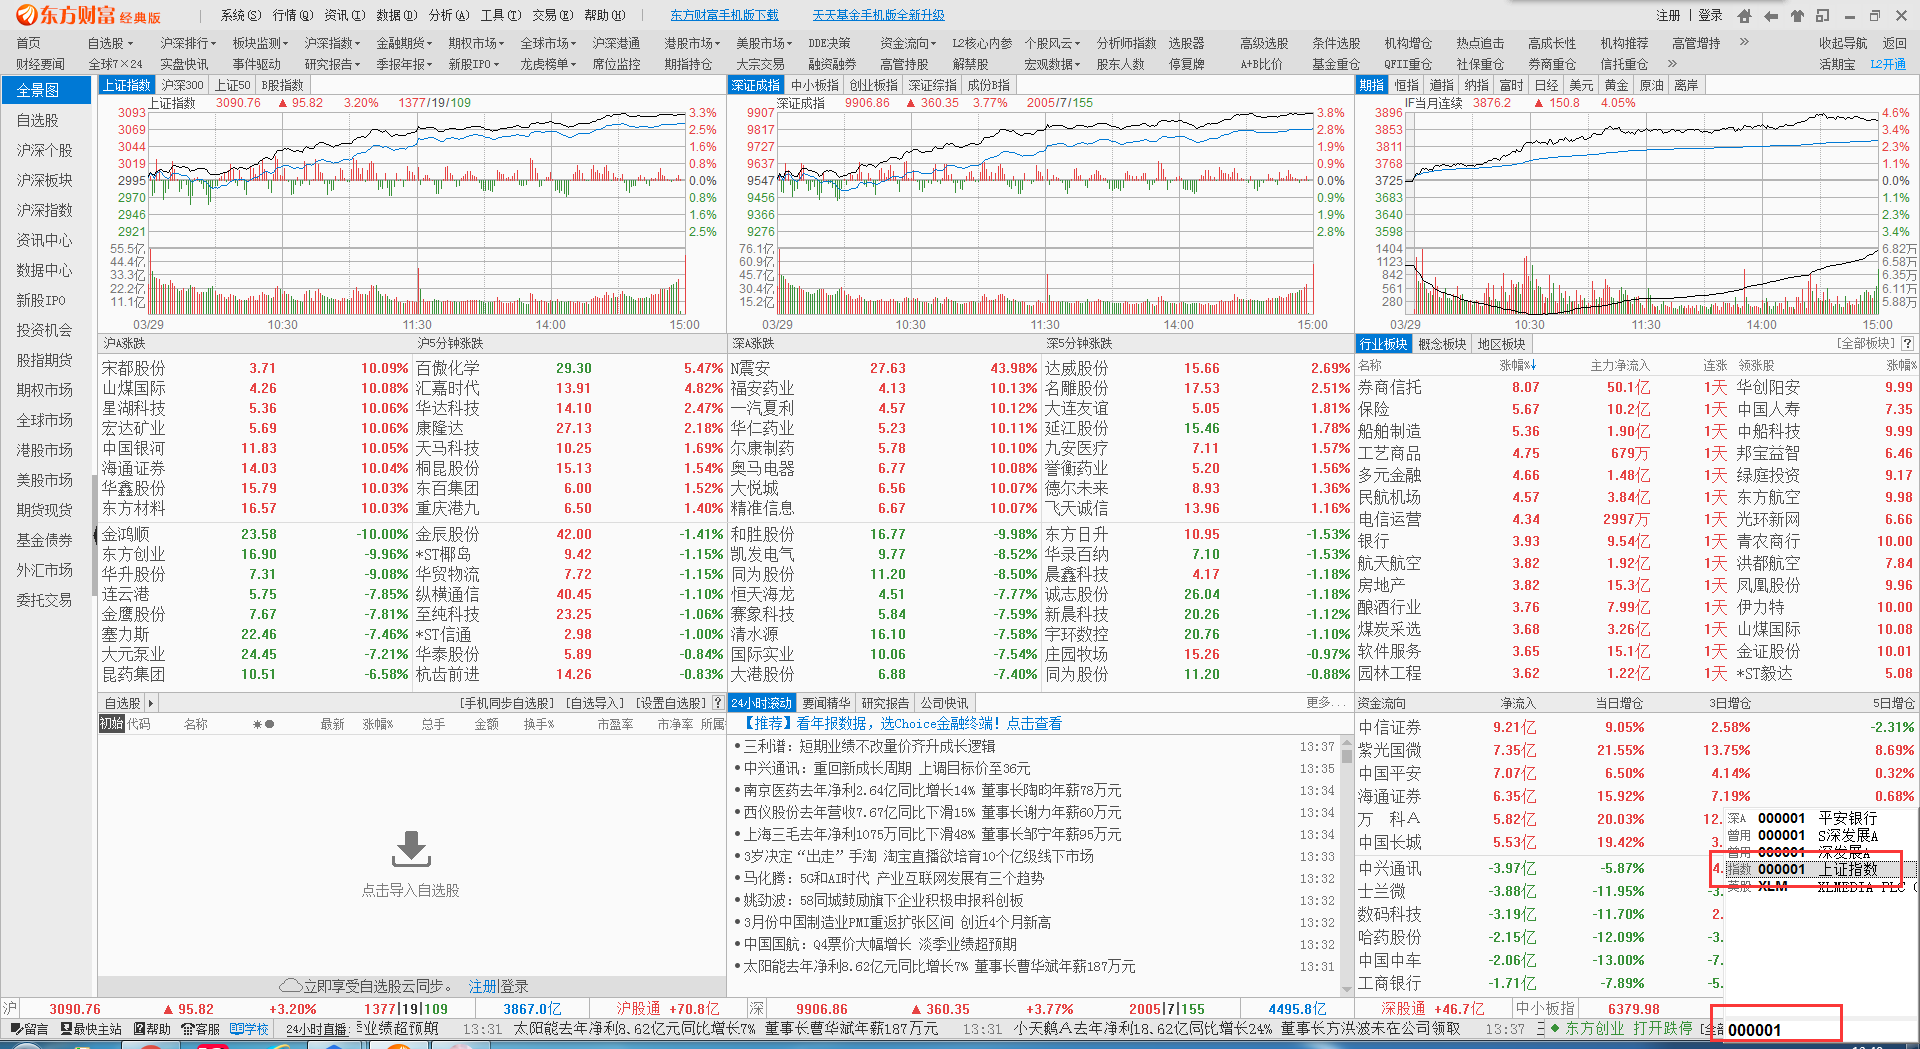The width and height of the screenshot is (1920, 1049).
Task: Click 中信证券 in 资金流向 list
Action: (x=1389, y=727)
